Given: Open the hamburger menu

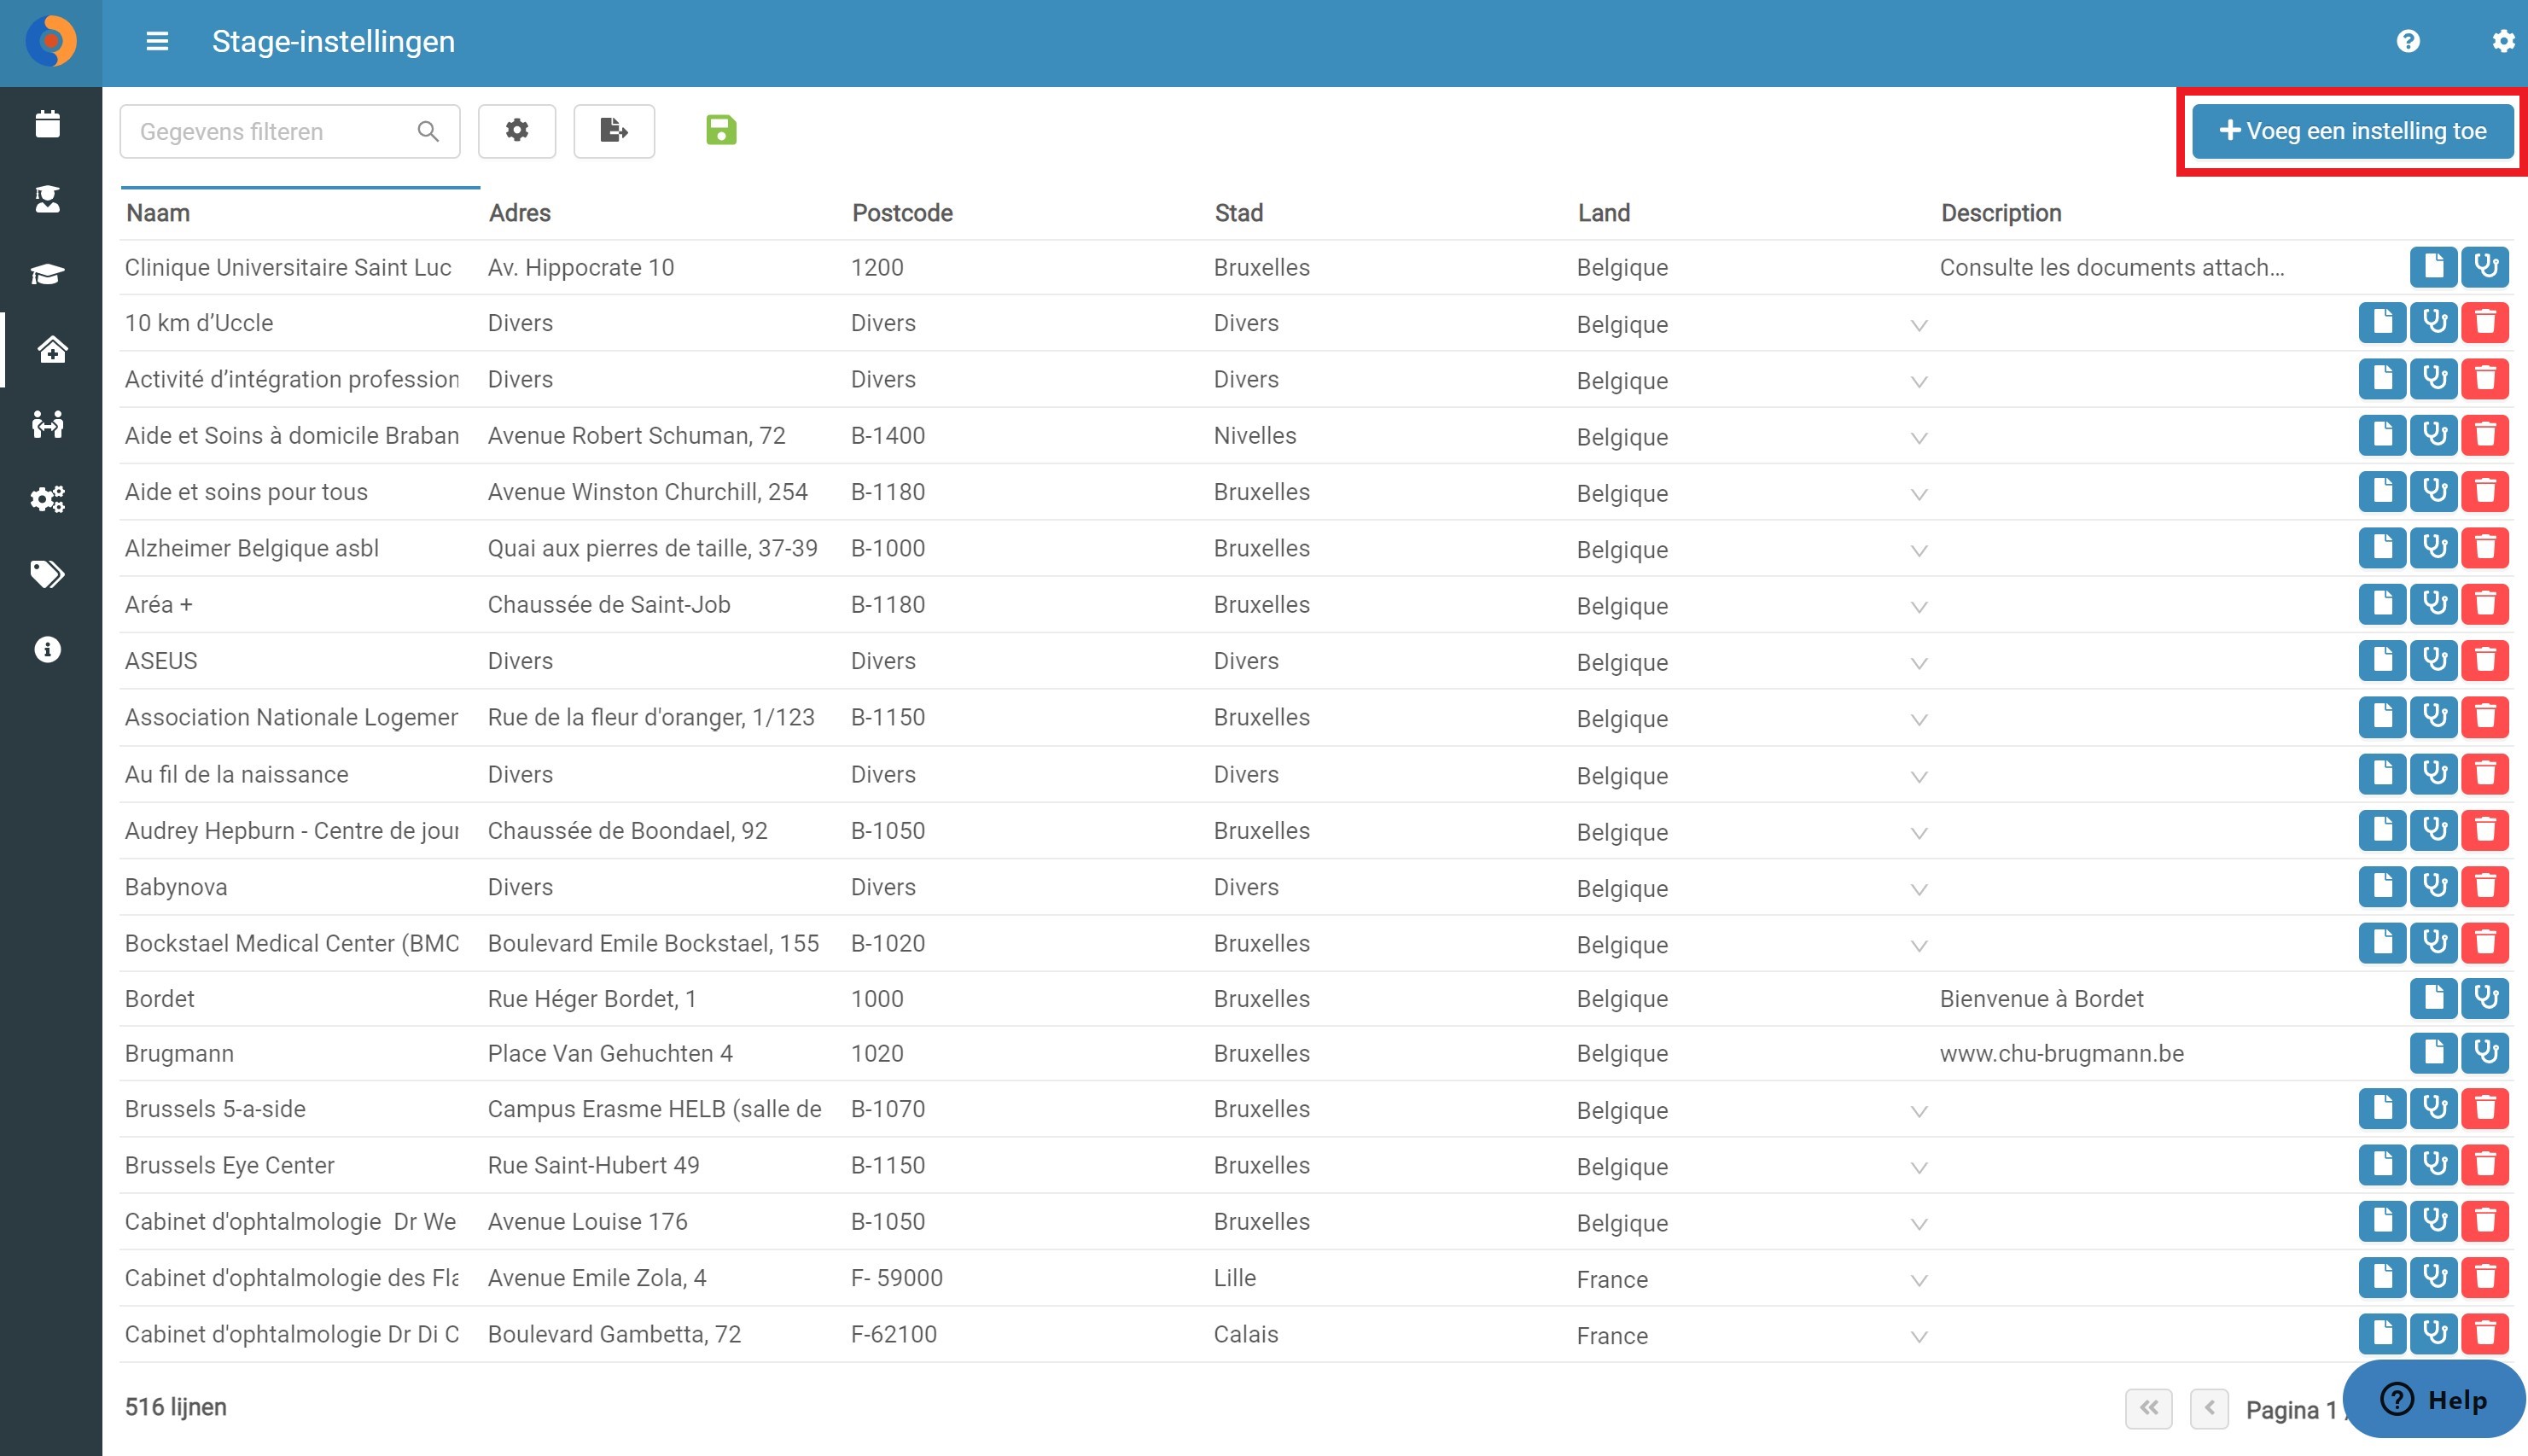Looking at the screenshot, I should click(157, 41).
